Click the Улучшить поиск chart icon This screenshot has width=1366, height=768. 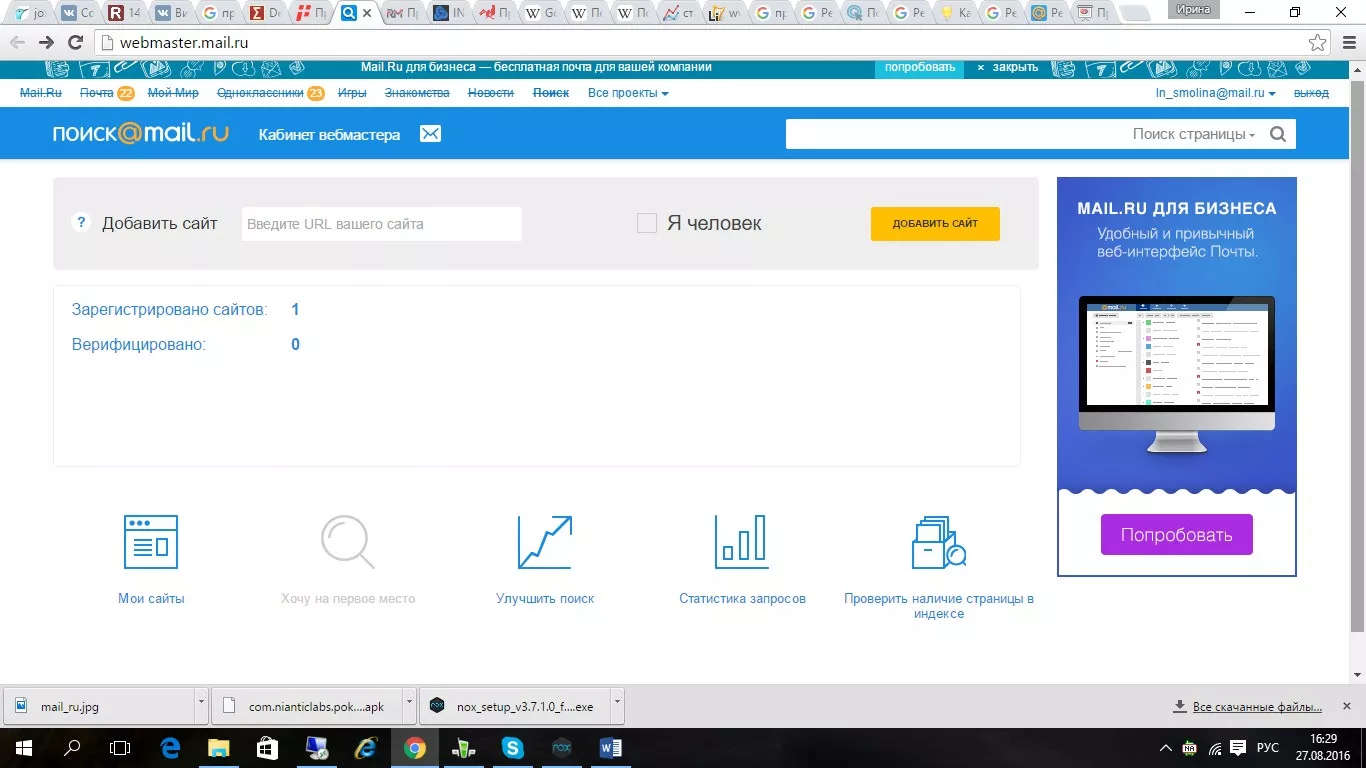click(x=544, y=542)
